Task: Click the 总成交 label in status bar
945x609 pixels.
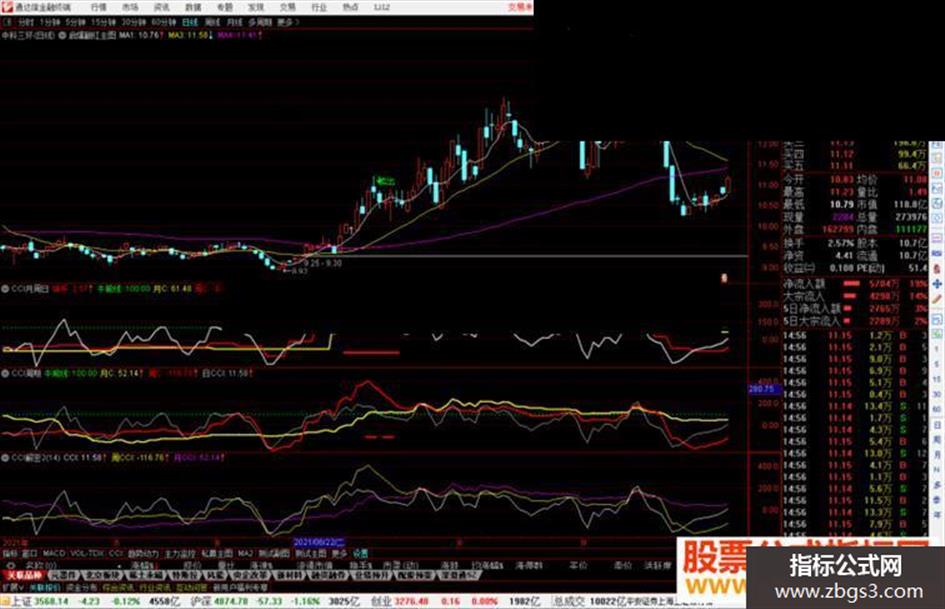Action: 570,601
